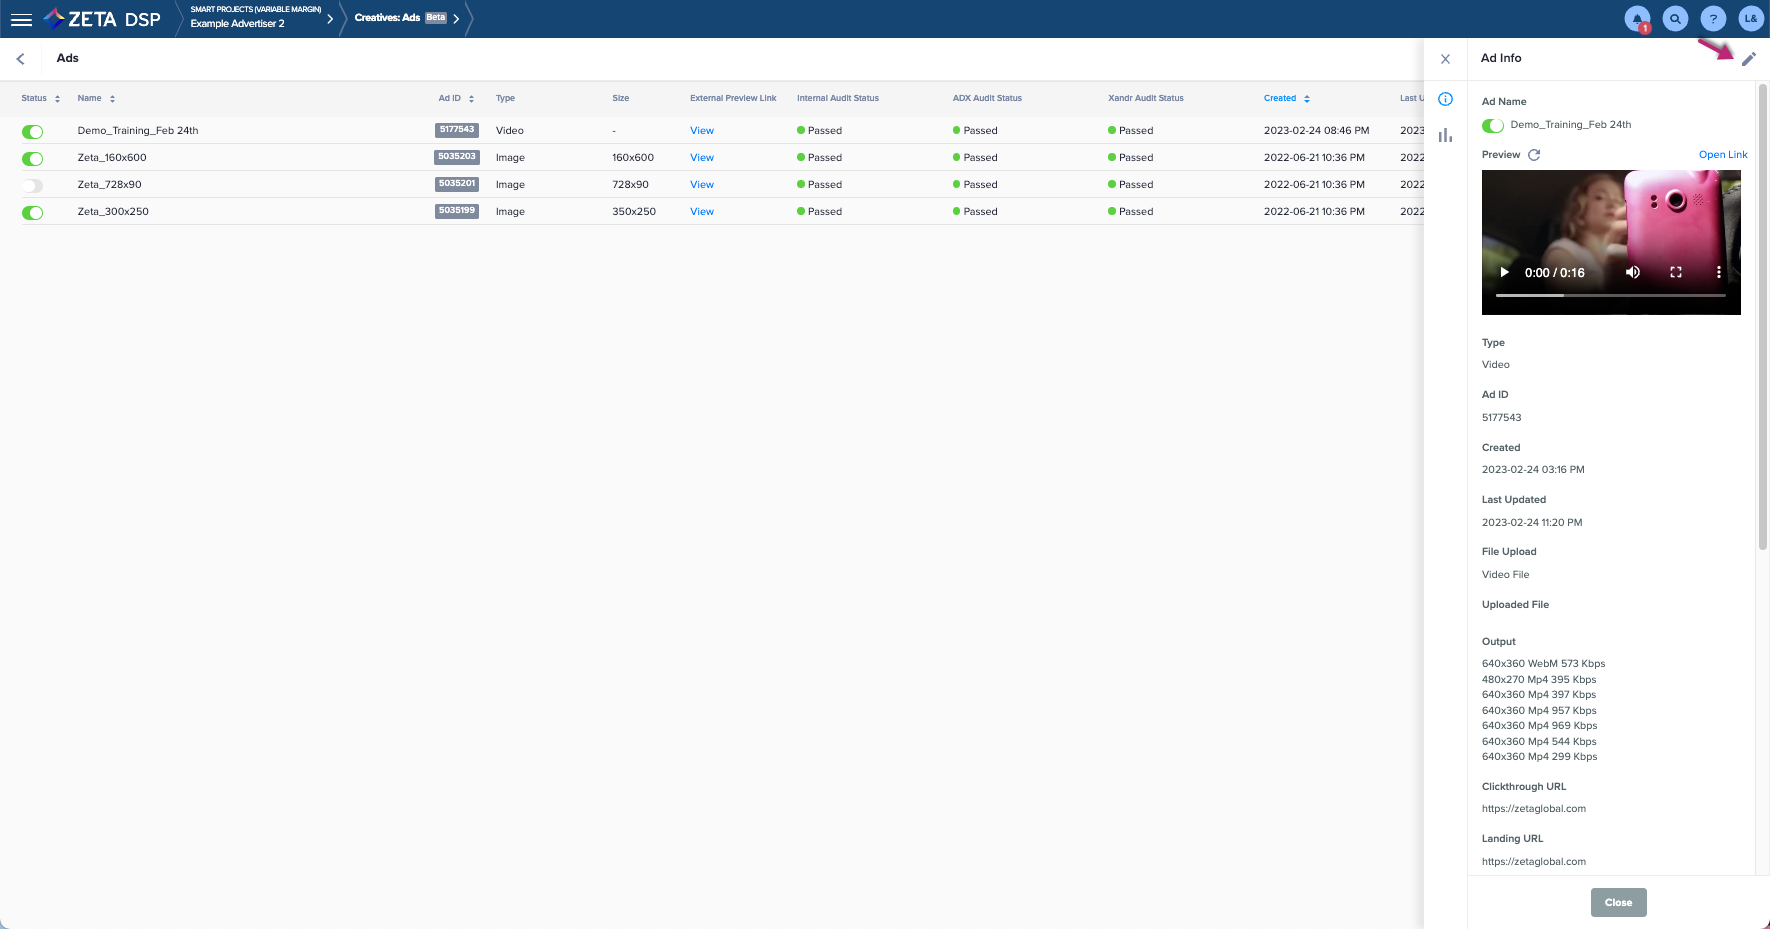Screen dimensions: 1770x929
Task: Expand the Example Advertiser 2 breadcrumb chevron
Action: 330,19
